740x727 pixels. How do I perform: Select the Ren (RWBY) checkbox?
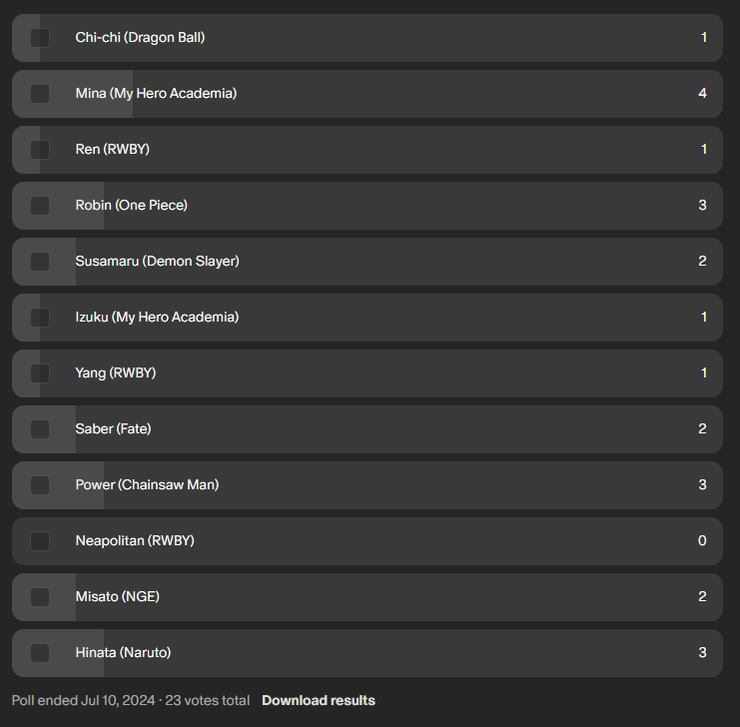(40, 150)
